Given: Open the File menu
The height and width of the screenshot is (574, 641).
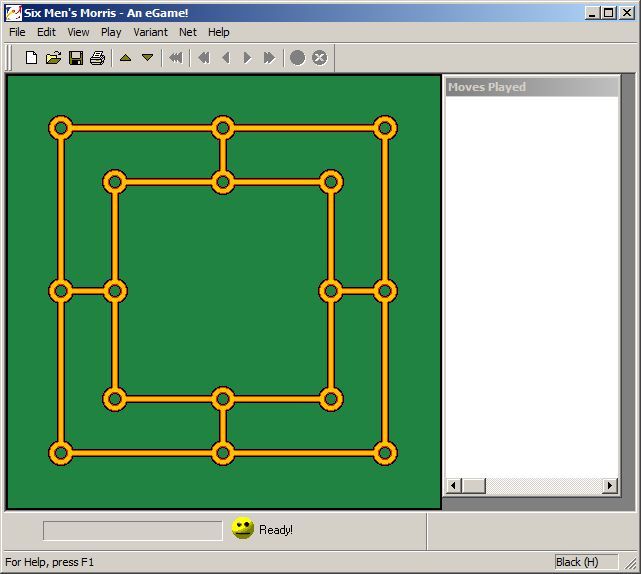Looking at the screenshot, I should [17, 32].
